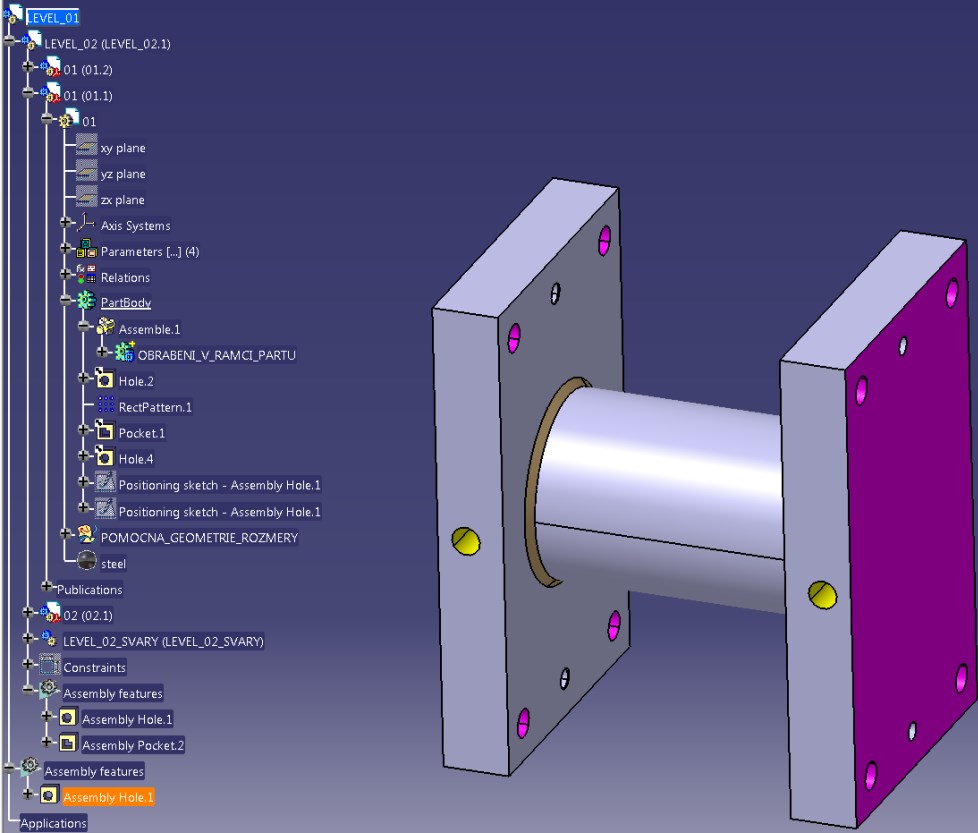Click the magenta end face of right plate
The height and width of the screenshot is (833, 978).
[x=912, y=530]
